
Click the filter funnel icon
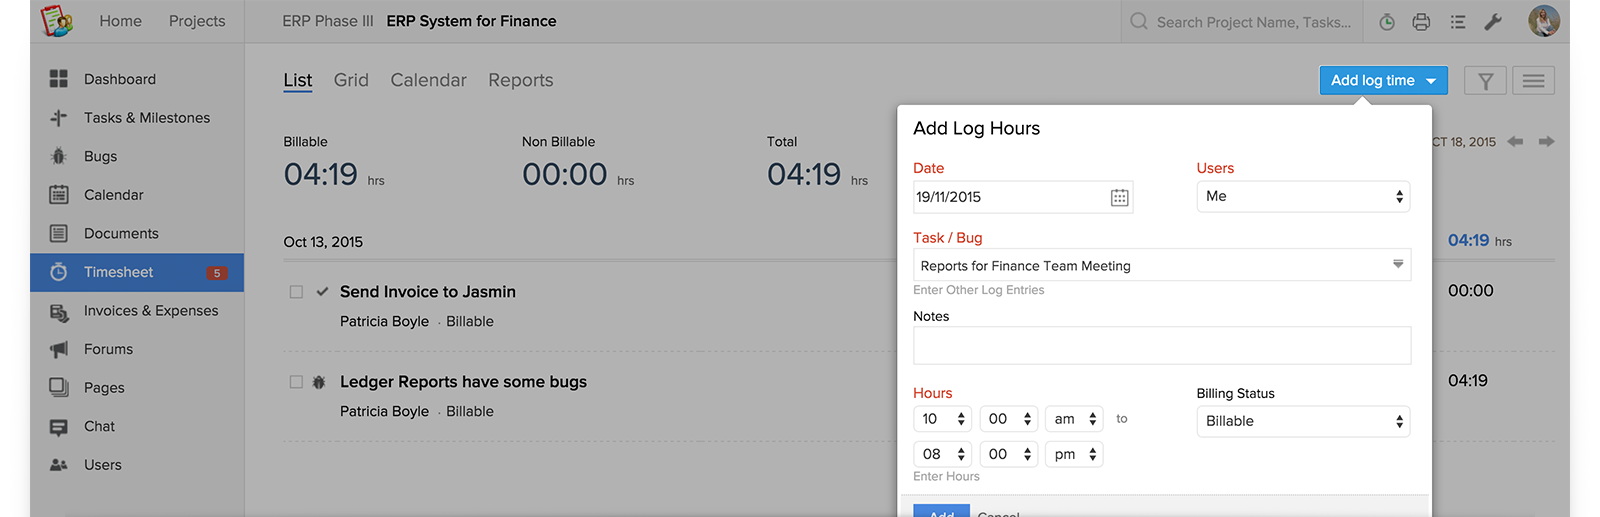(x=1485, y=81)
